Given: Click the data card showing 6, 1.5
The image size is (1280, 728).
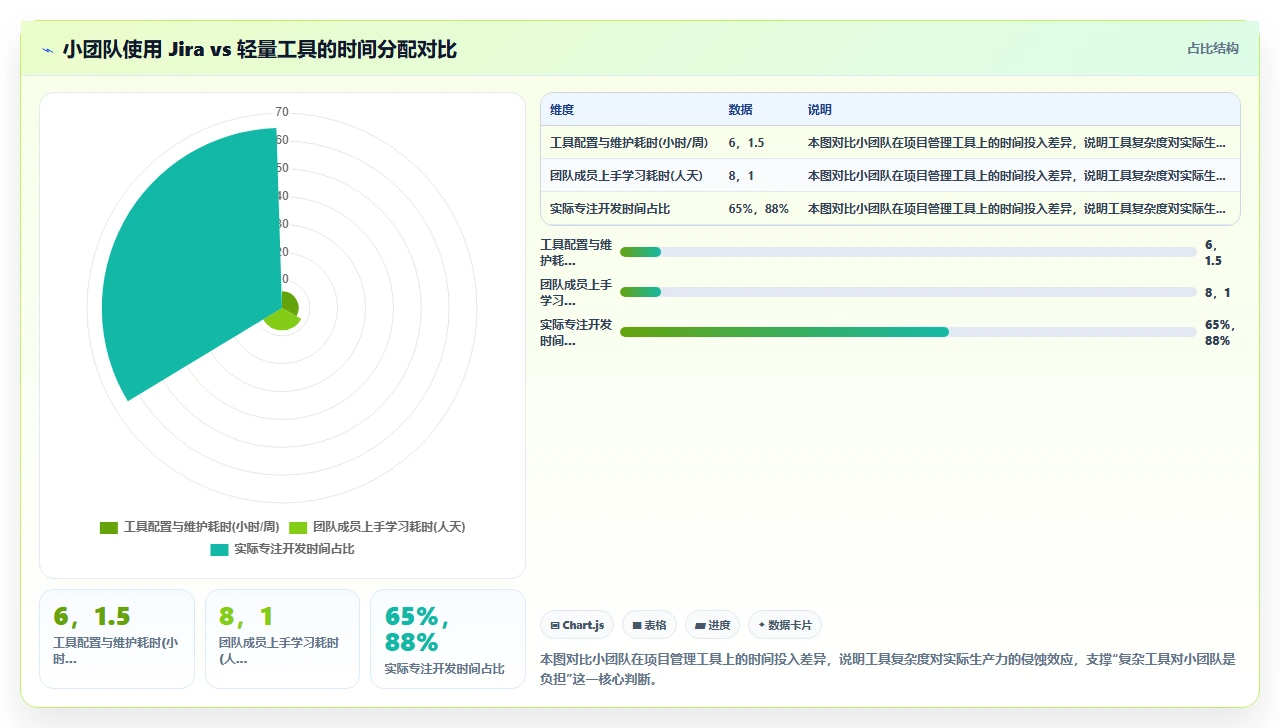Looking at the screenshot, I should (x=117, y=639).
